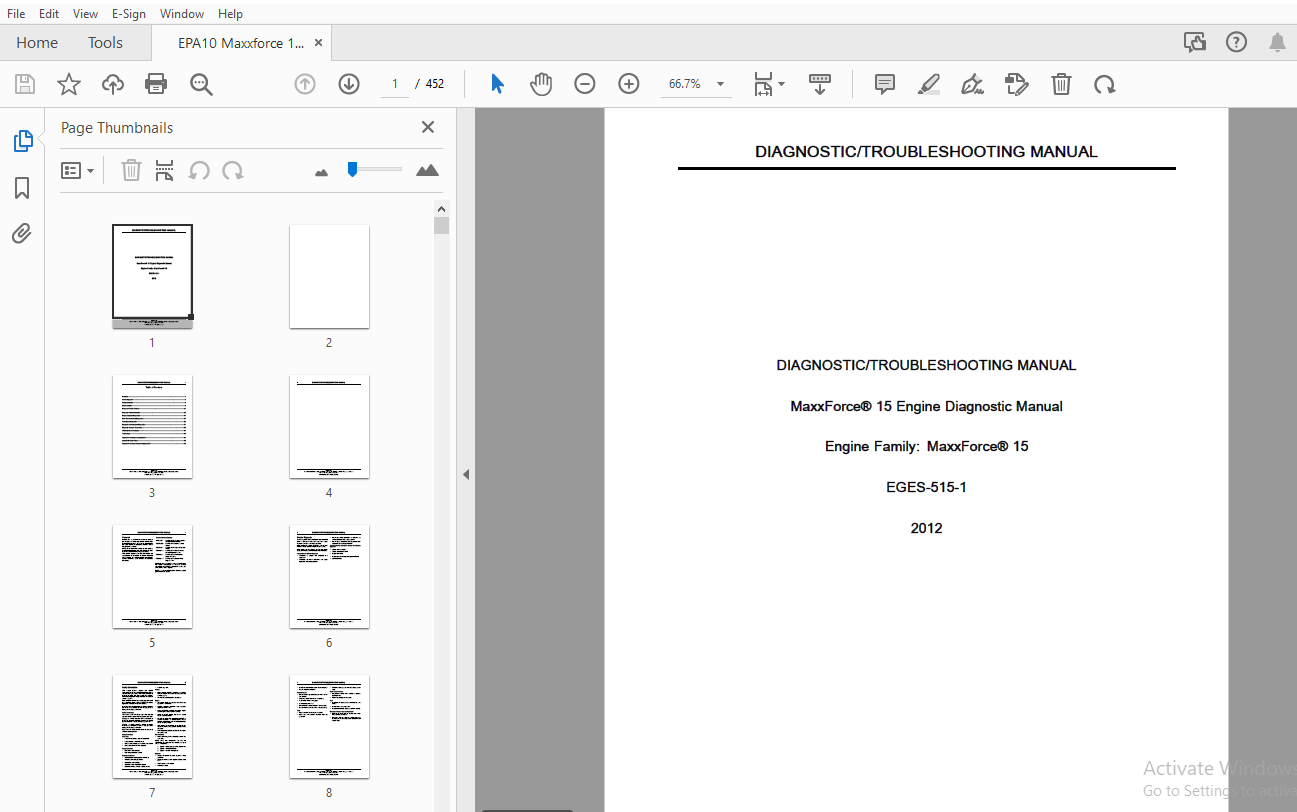Select page 8 thumbnail
1297x812 pixels.
coord(329,727)
